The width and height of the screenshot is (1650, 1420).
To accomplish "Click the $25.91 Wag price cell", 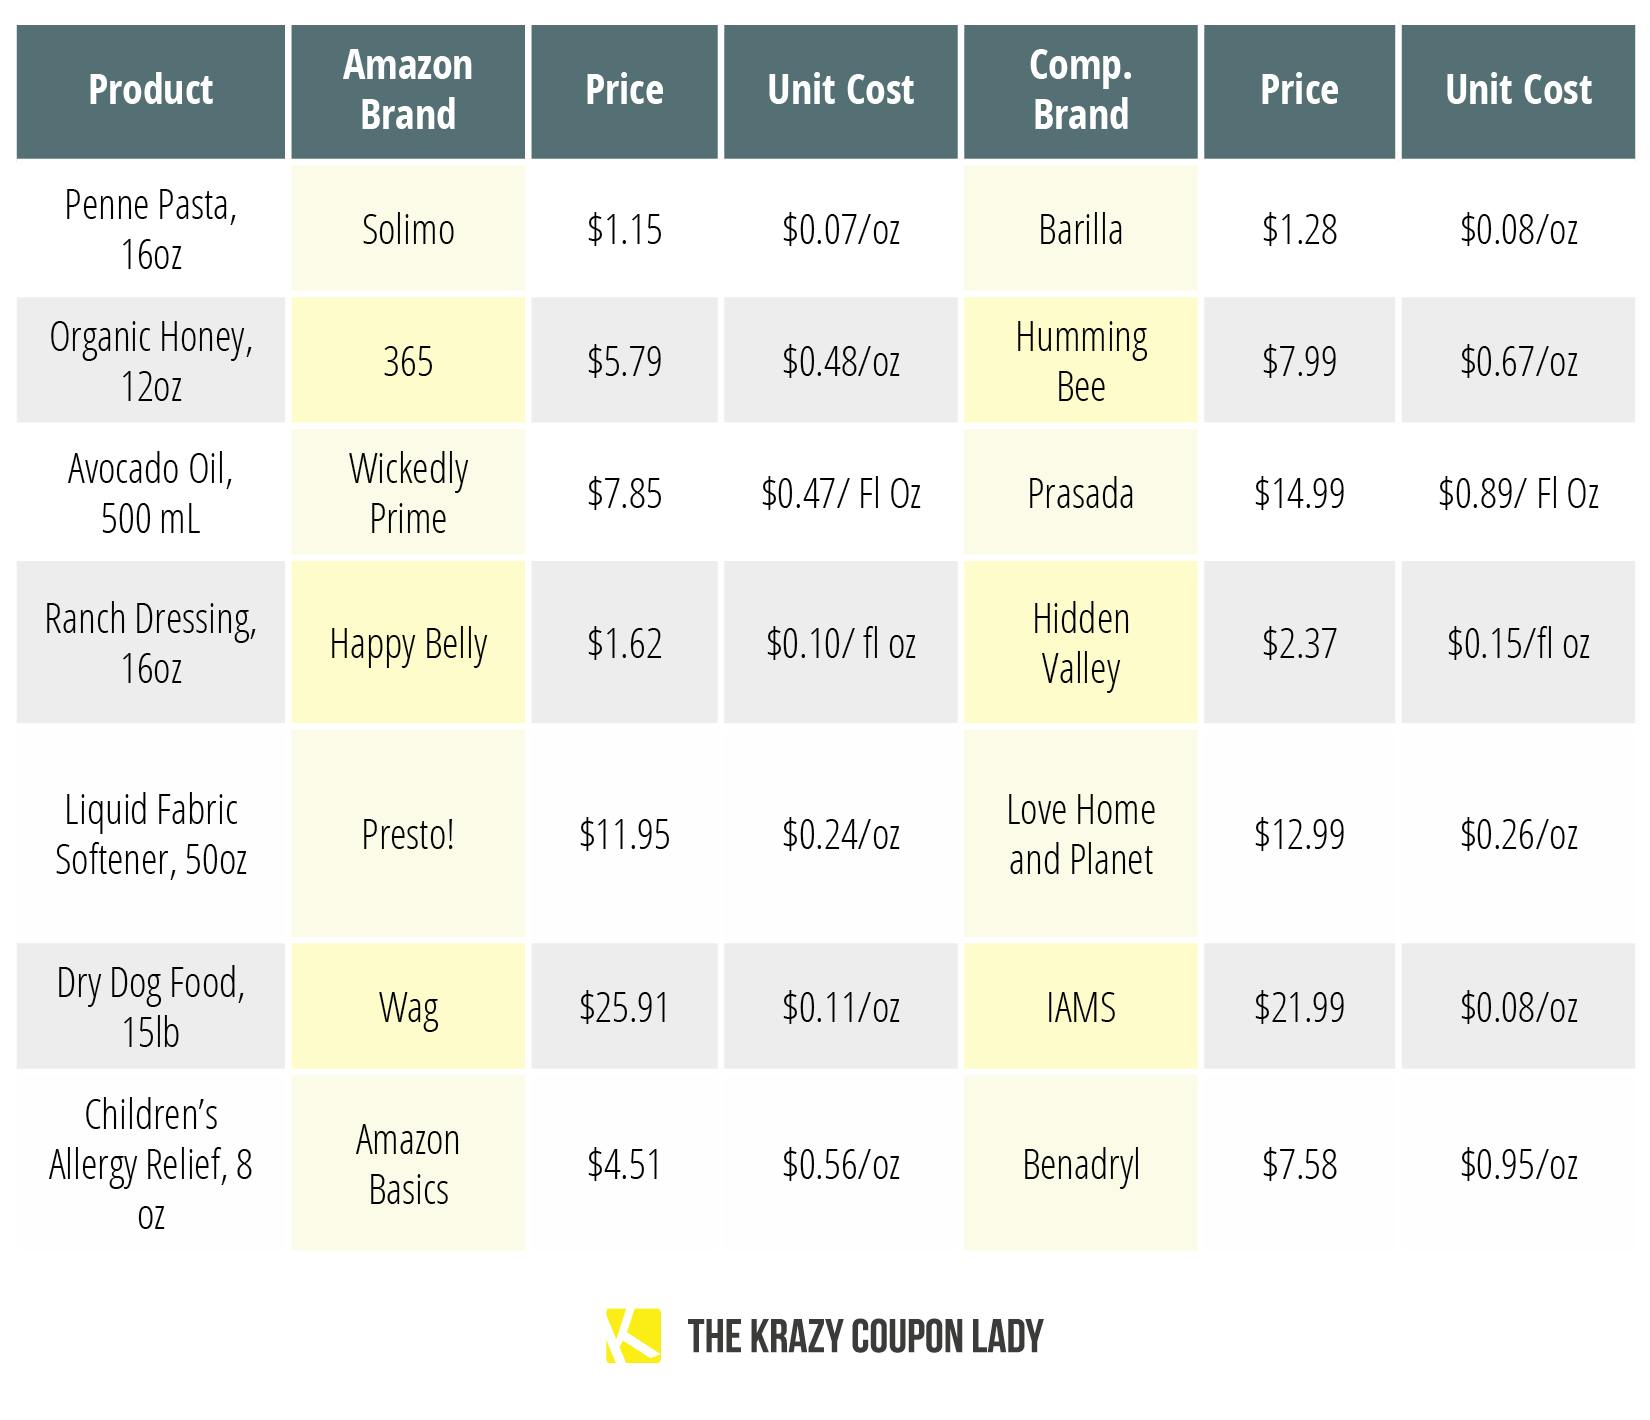I will (624, 1006).
